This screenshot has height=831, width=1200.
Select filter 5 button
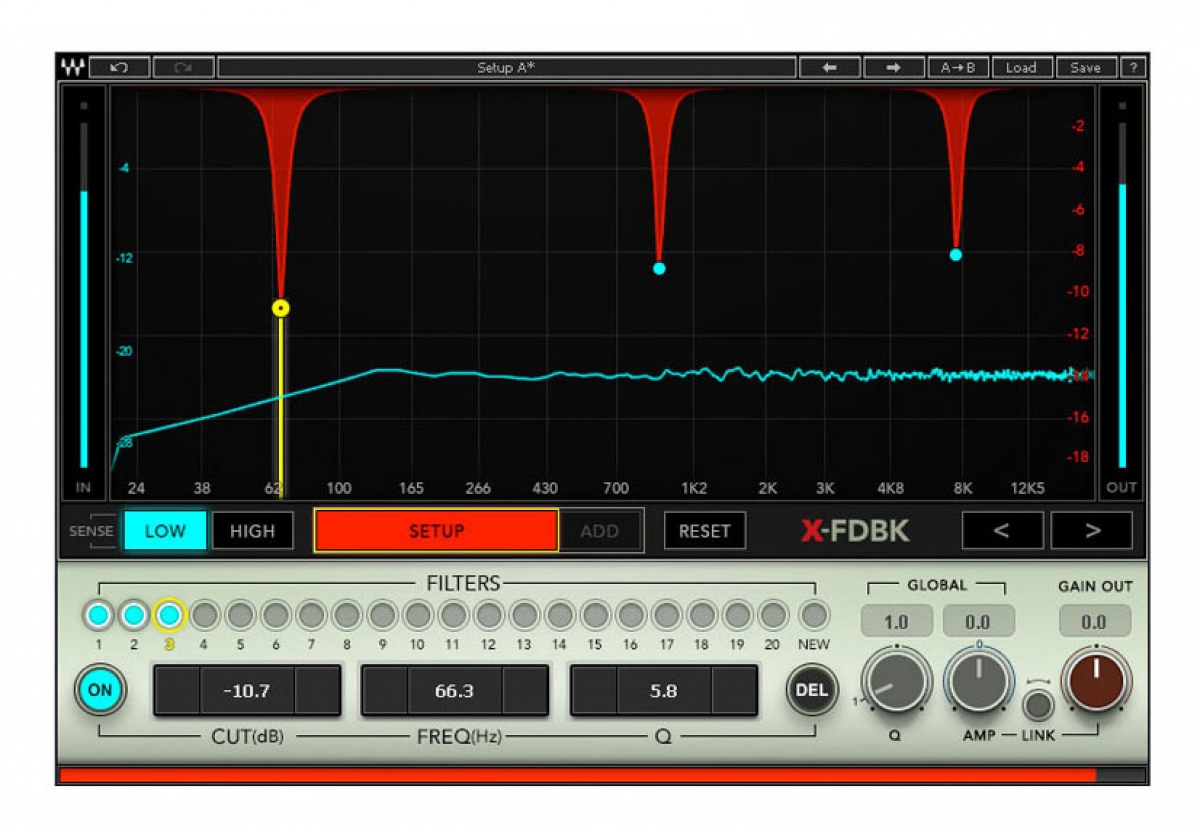240,615
